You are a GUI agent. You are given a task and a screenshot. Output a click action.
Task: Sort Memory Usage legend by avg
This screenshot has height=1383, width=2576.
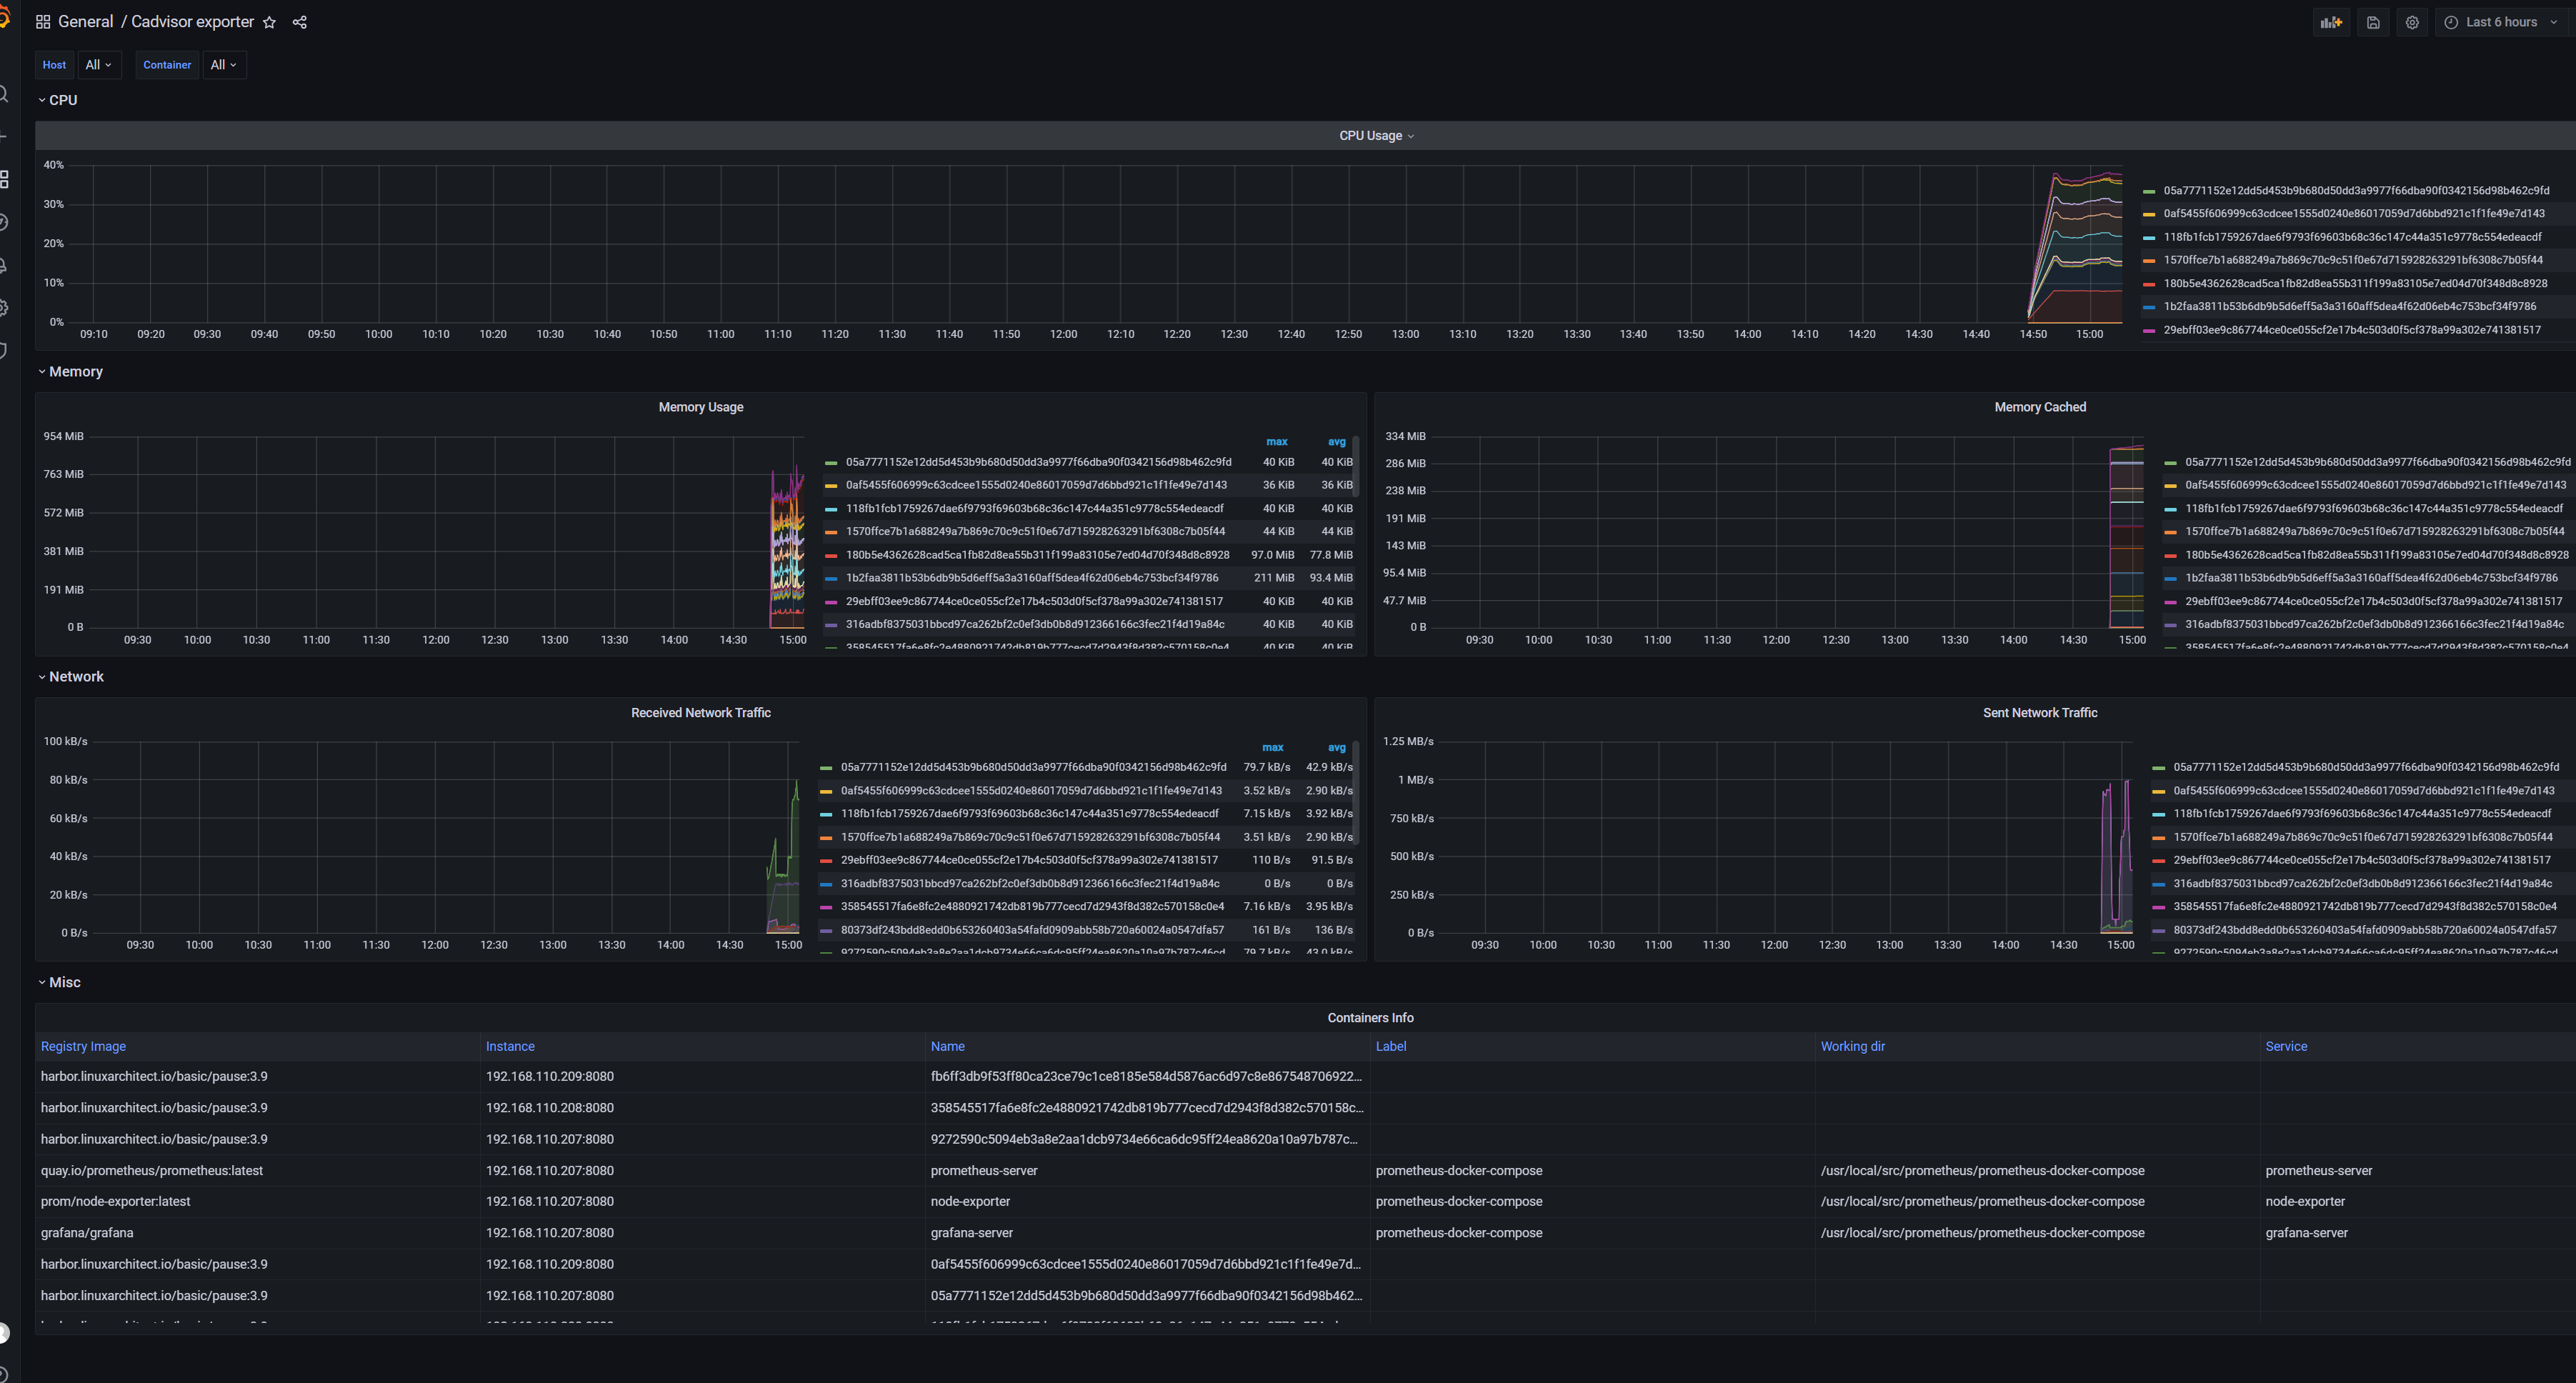pyautogui.click(x=1337, y=442)
